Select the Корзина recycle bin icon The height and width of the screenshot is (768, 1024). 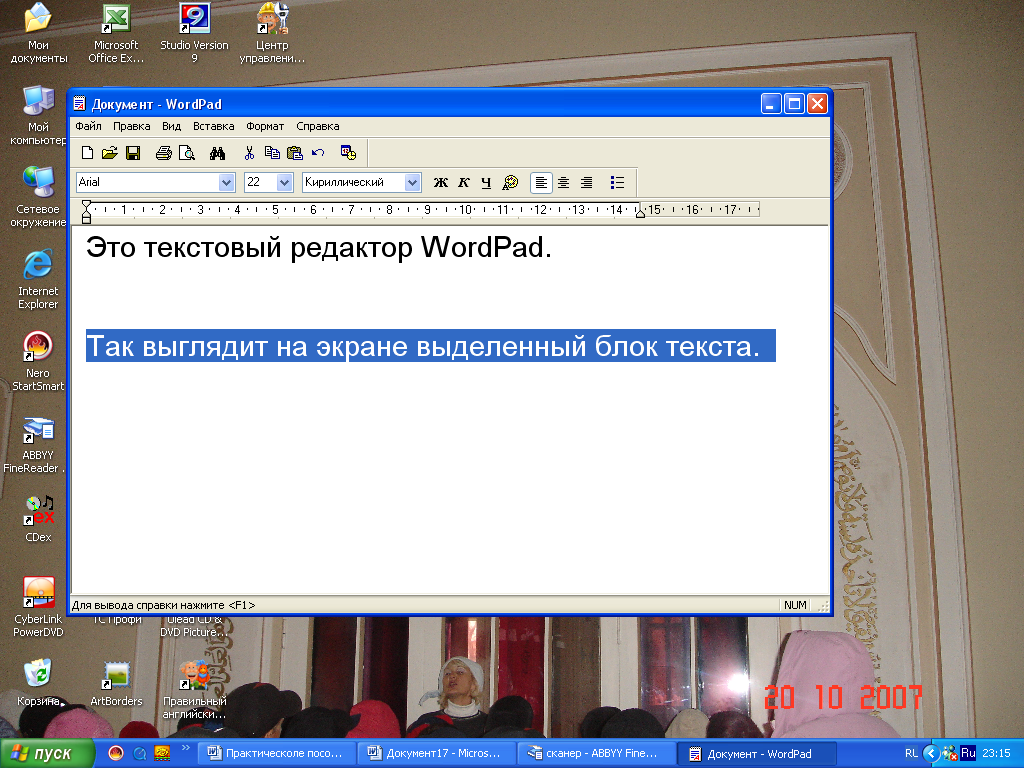tap(39, 682)
